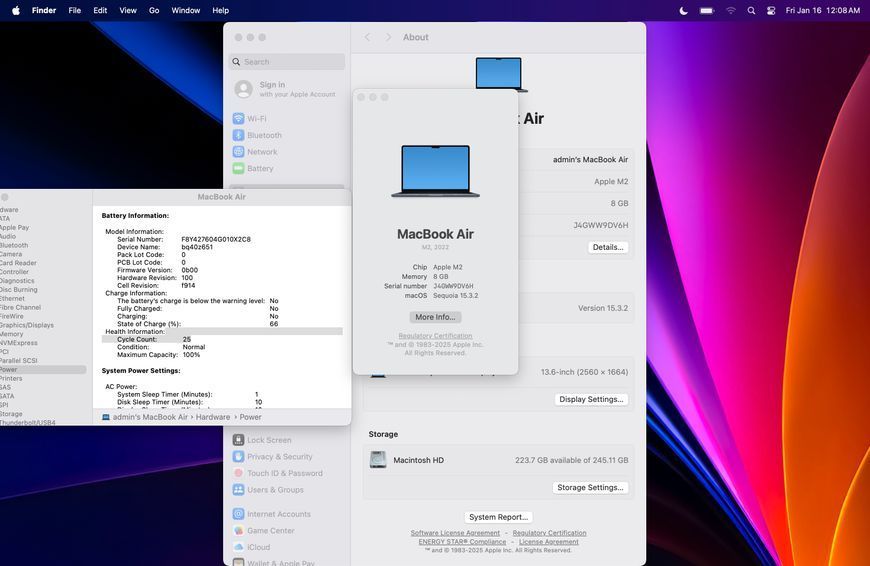Click the Sequoia 15.3.2 macOS value
This screenshot has height=566, width=870.
pos(456,295)
